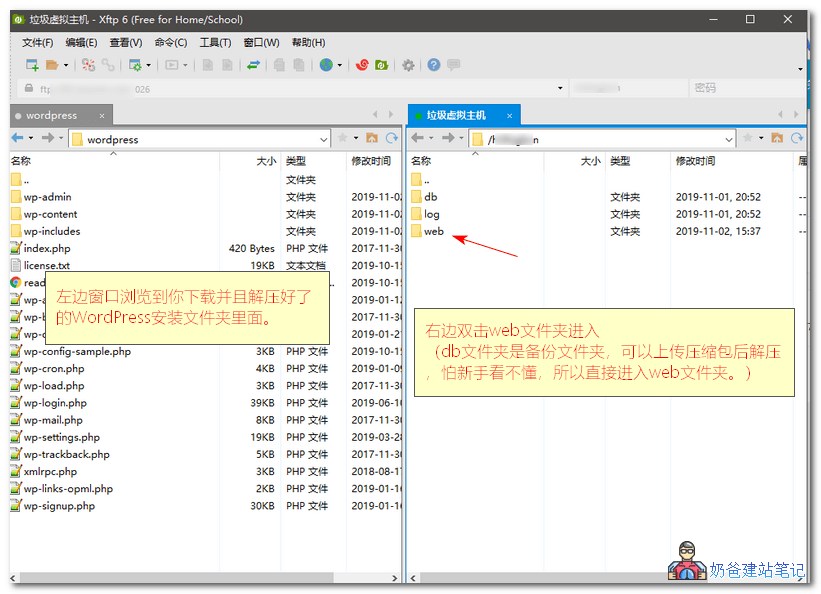This screenshot has width=821, height=594.
Task: Open the options gear icon in toolbar
Action: click(x=408, y=65)
